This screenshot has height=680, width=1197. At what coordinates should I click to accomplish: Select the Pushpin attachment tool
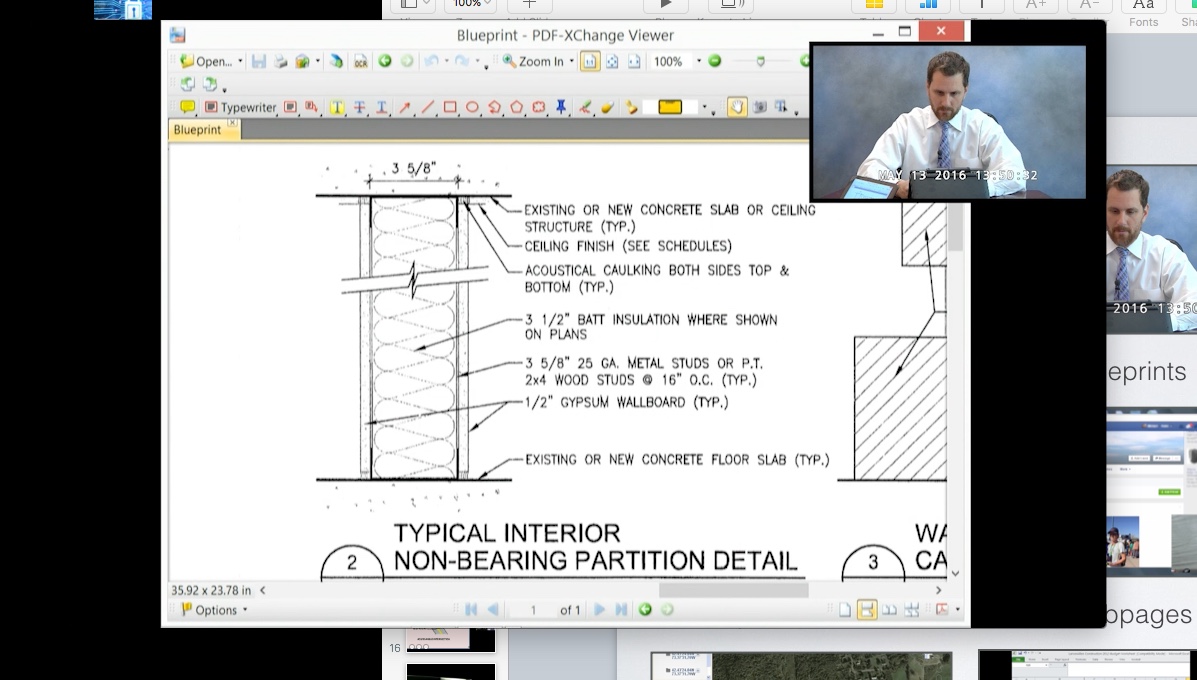coord(561,107)
